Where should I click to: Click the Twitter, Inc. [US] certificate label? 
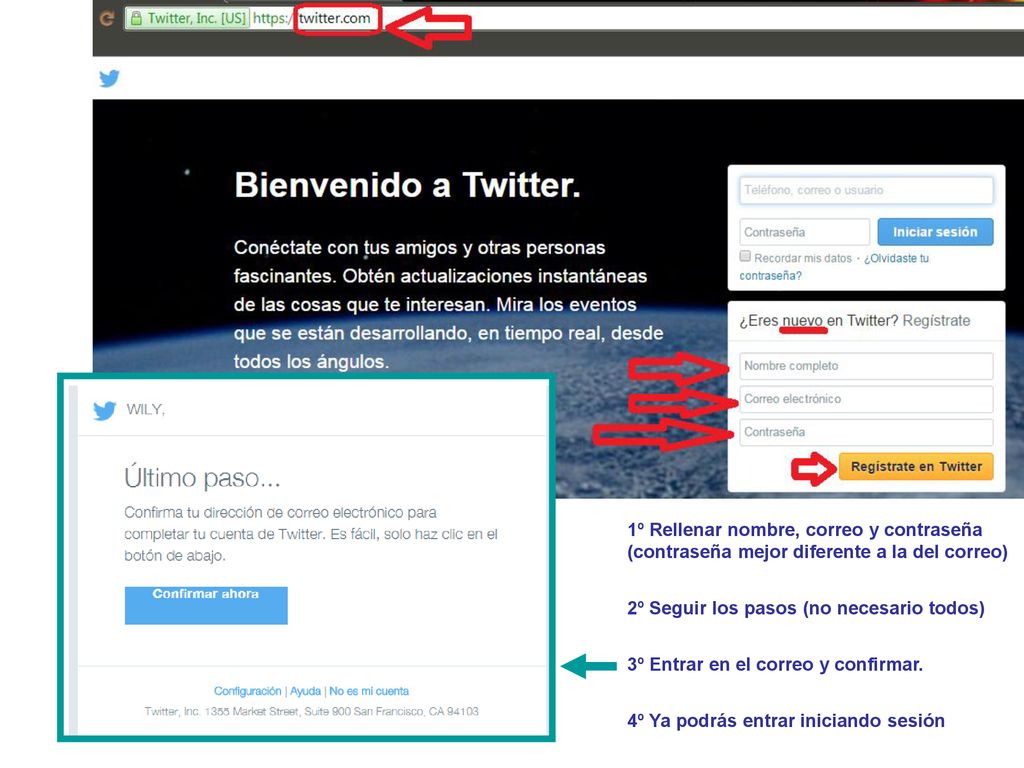(x=197, y=18)
